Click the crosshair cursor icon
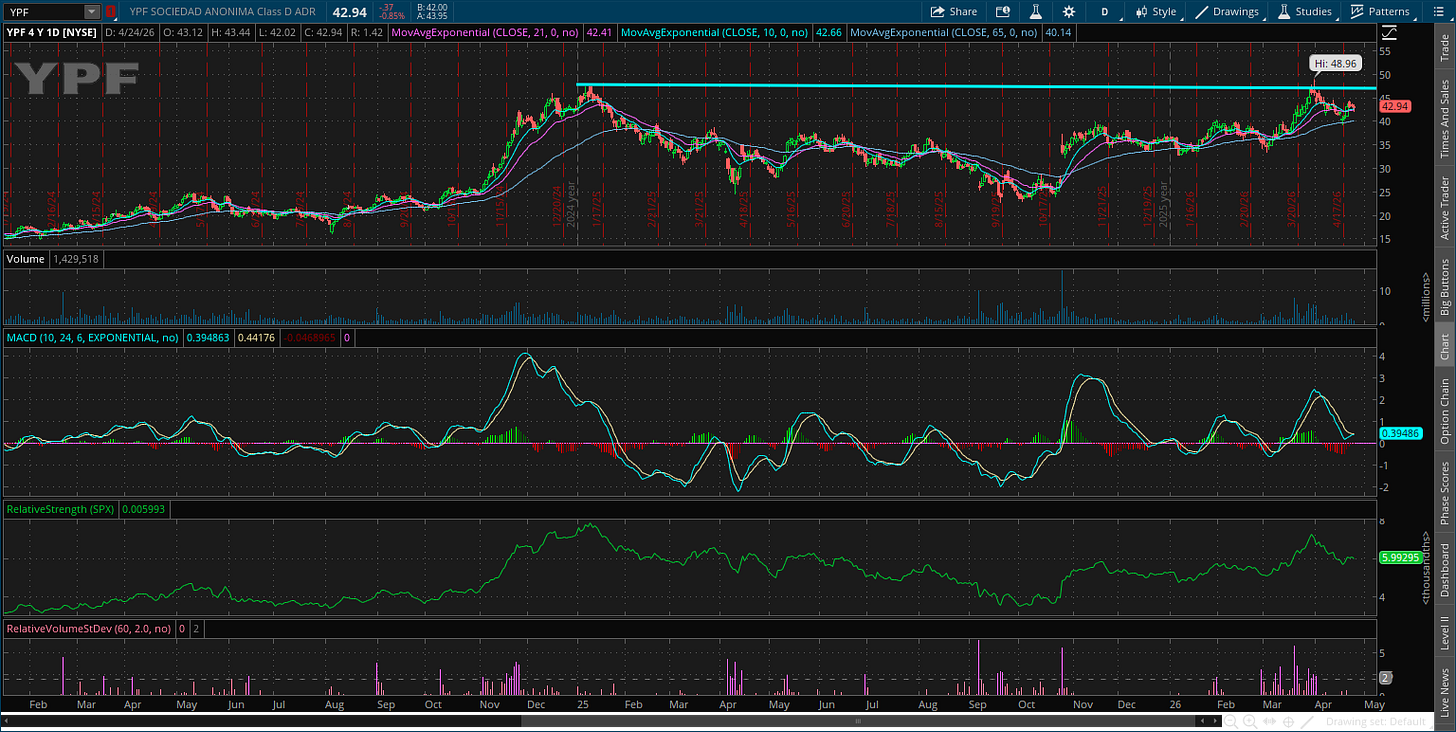Image resolution: width=1456 pixels, height=732 pixels. coord(1288,722)
